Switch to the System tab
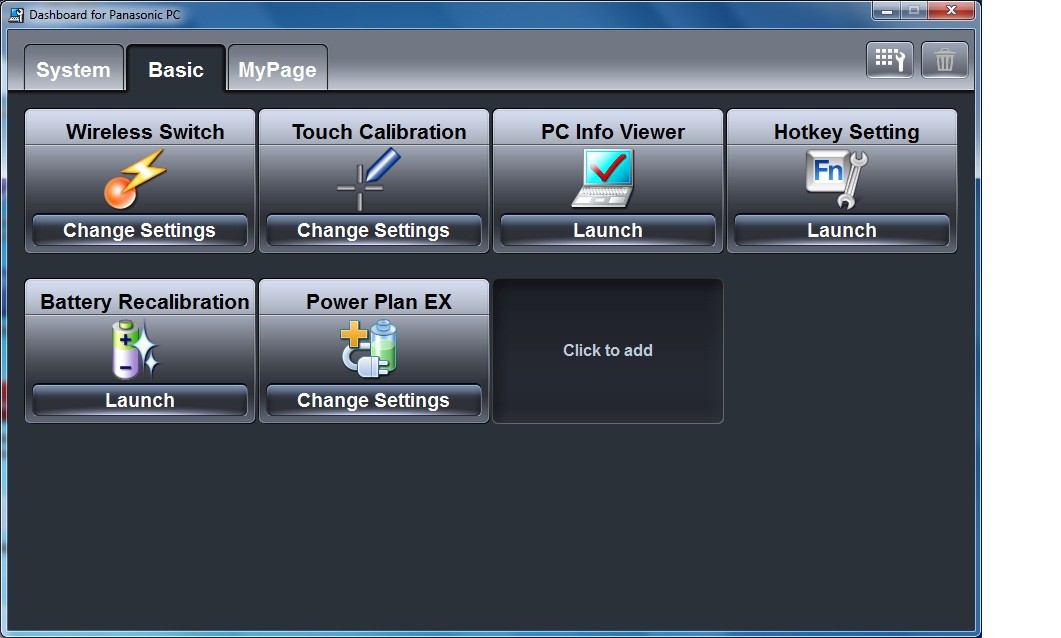Screen dimensions: 1061x638 pos(73,68)
